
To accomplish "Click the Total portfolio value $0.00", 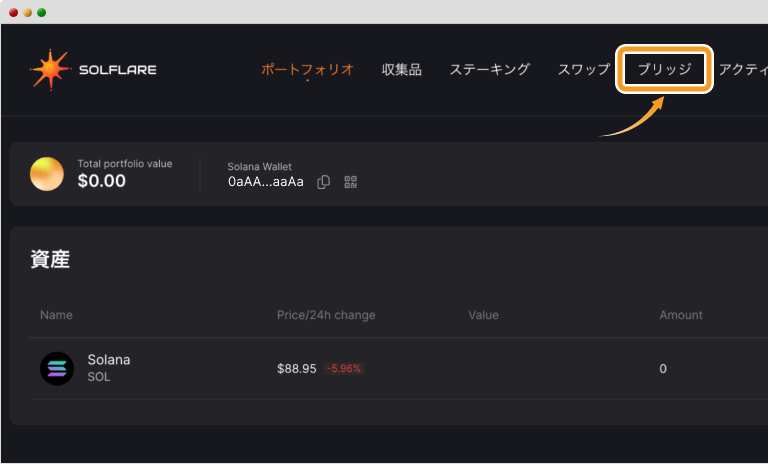I will 102,181.
